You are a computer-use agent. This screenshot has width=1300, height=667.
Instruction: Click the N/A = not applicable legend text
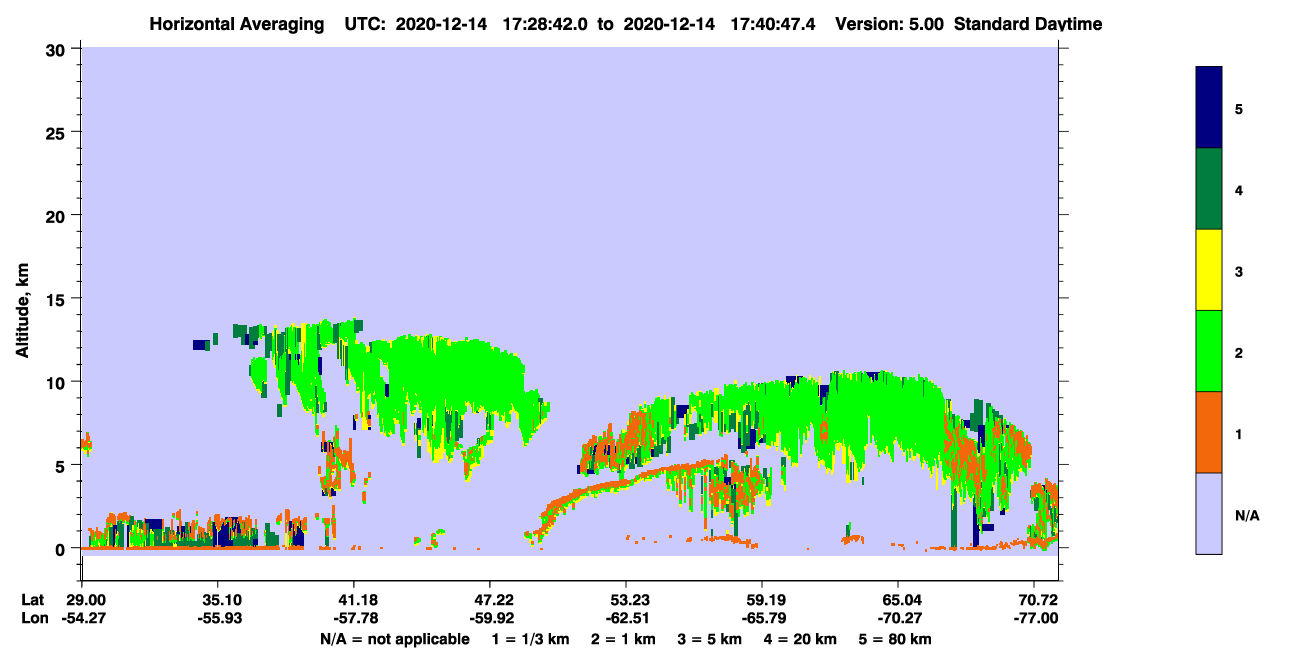click(394, 639)
